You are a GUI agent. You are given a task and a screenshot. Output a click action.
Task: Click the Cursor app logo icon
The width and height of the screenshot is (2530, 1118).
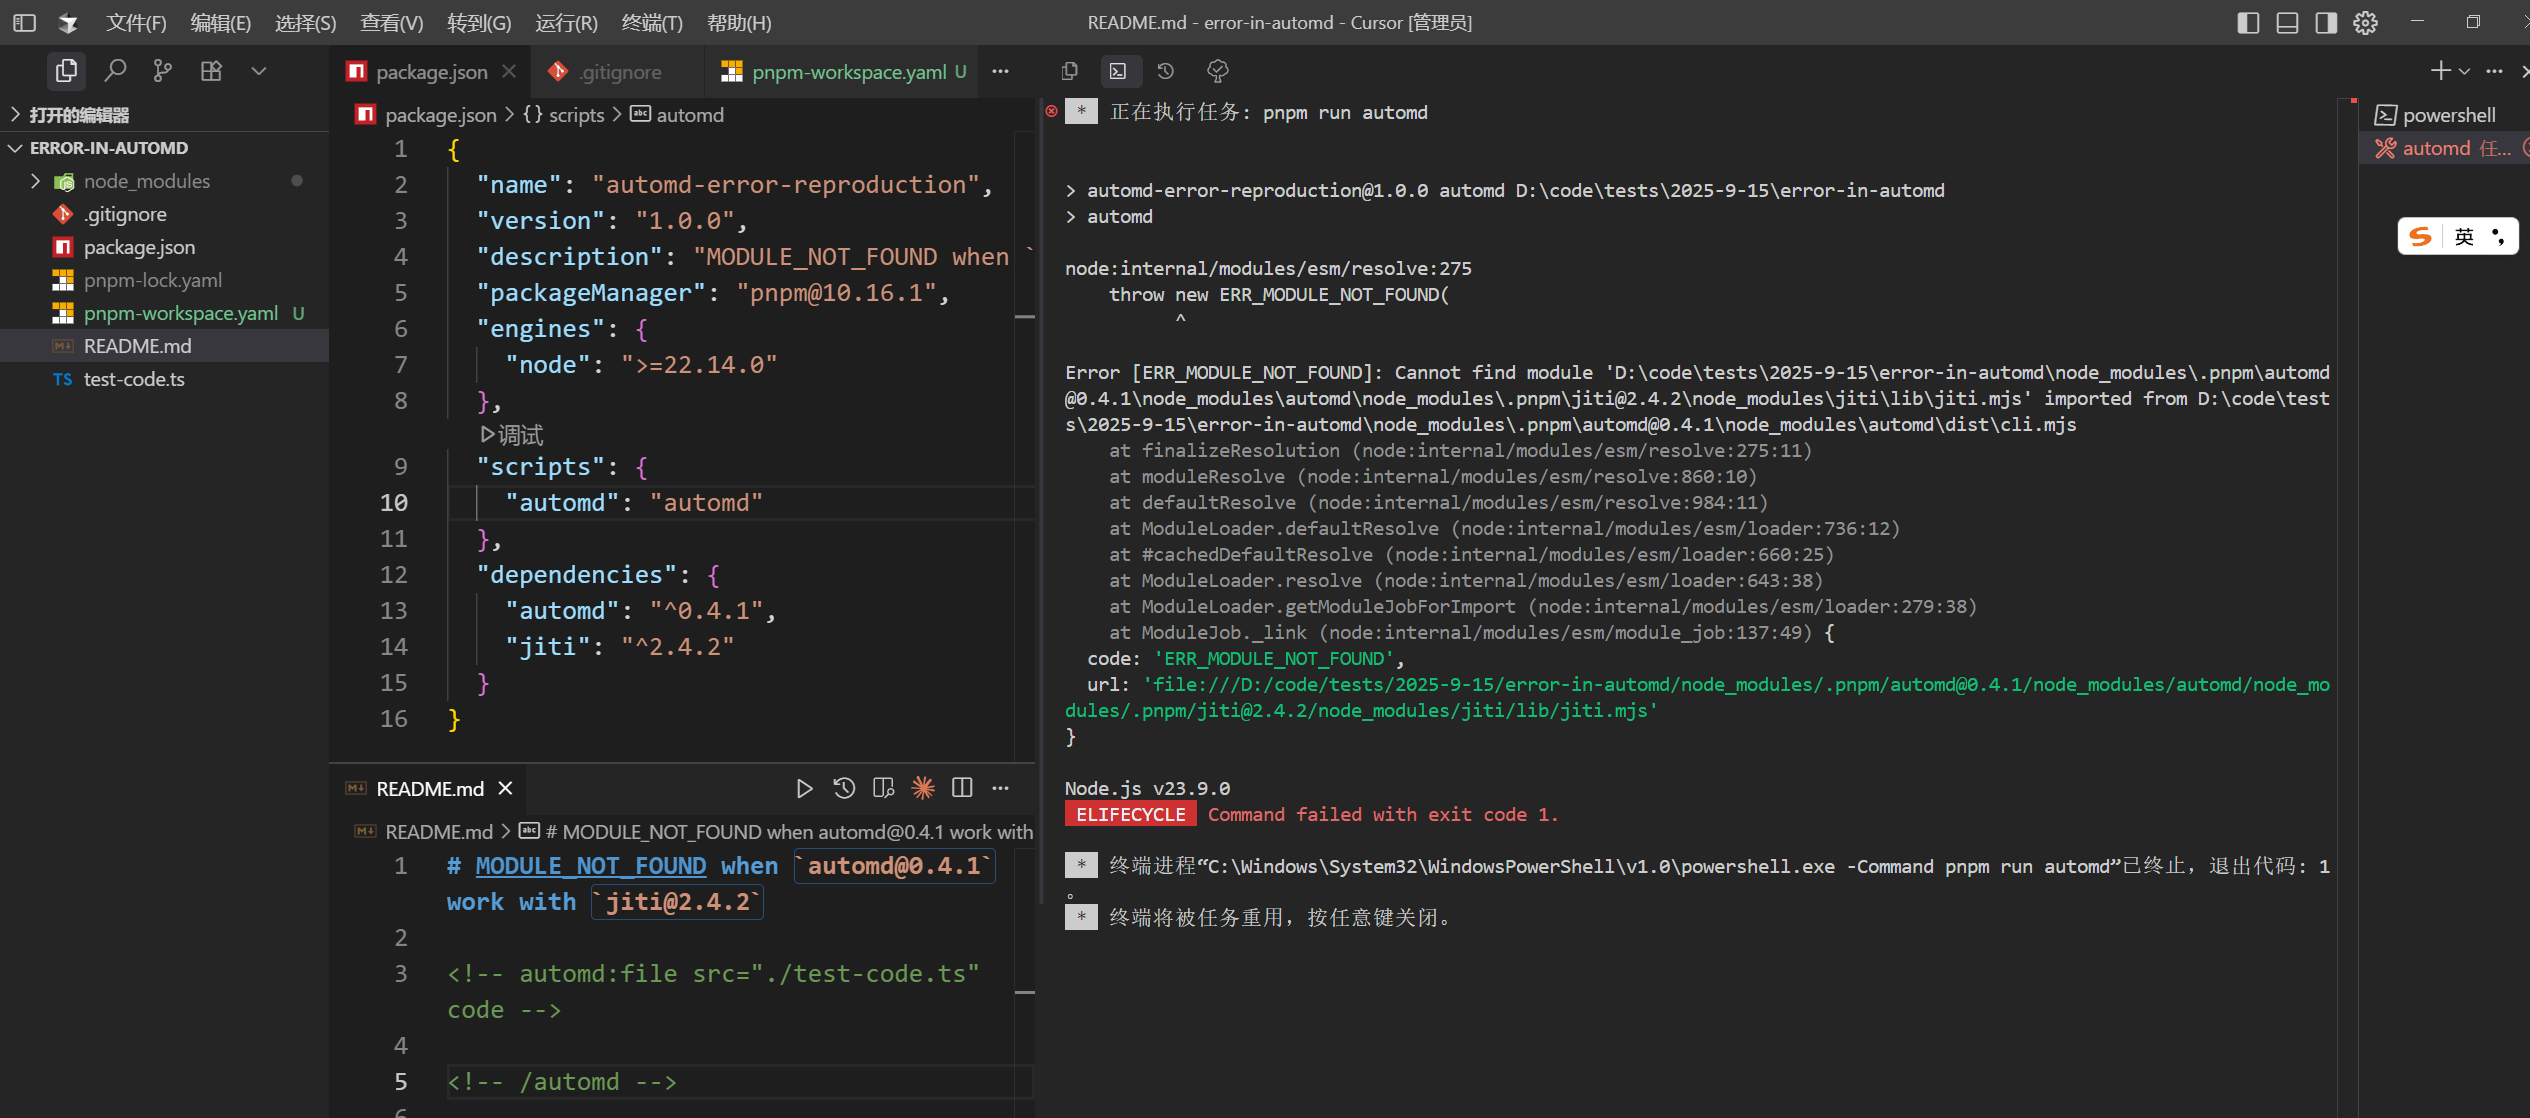click(x=68, y=22)
